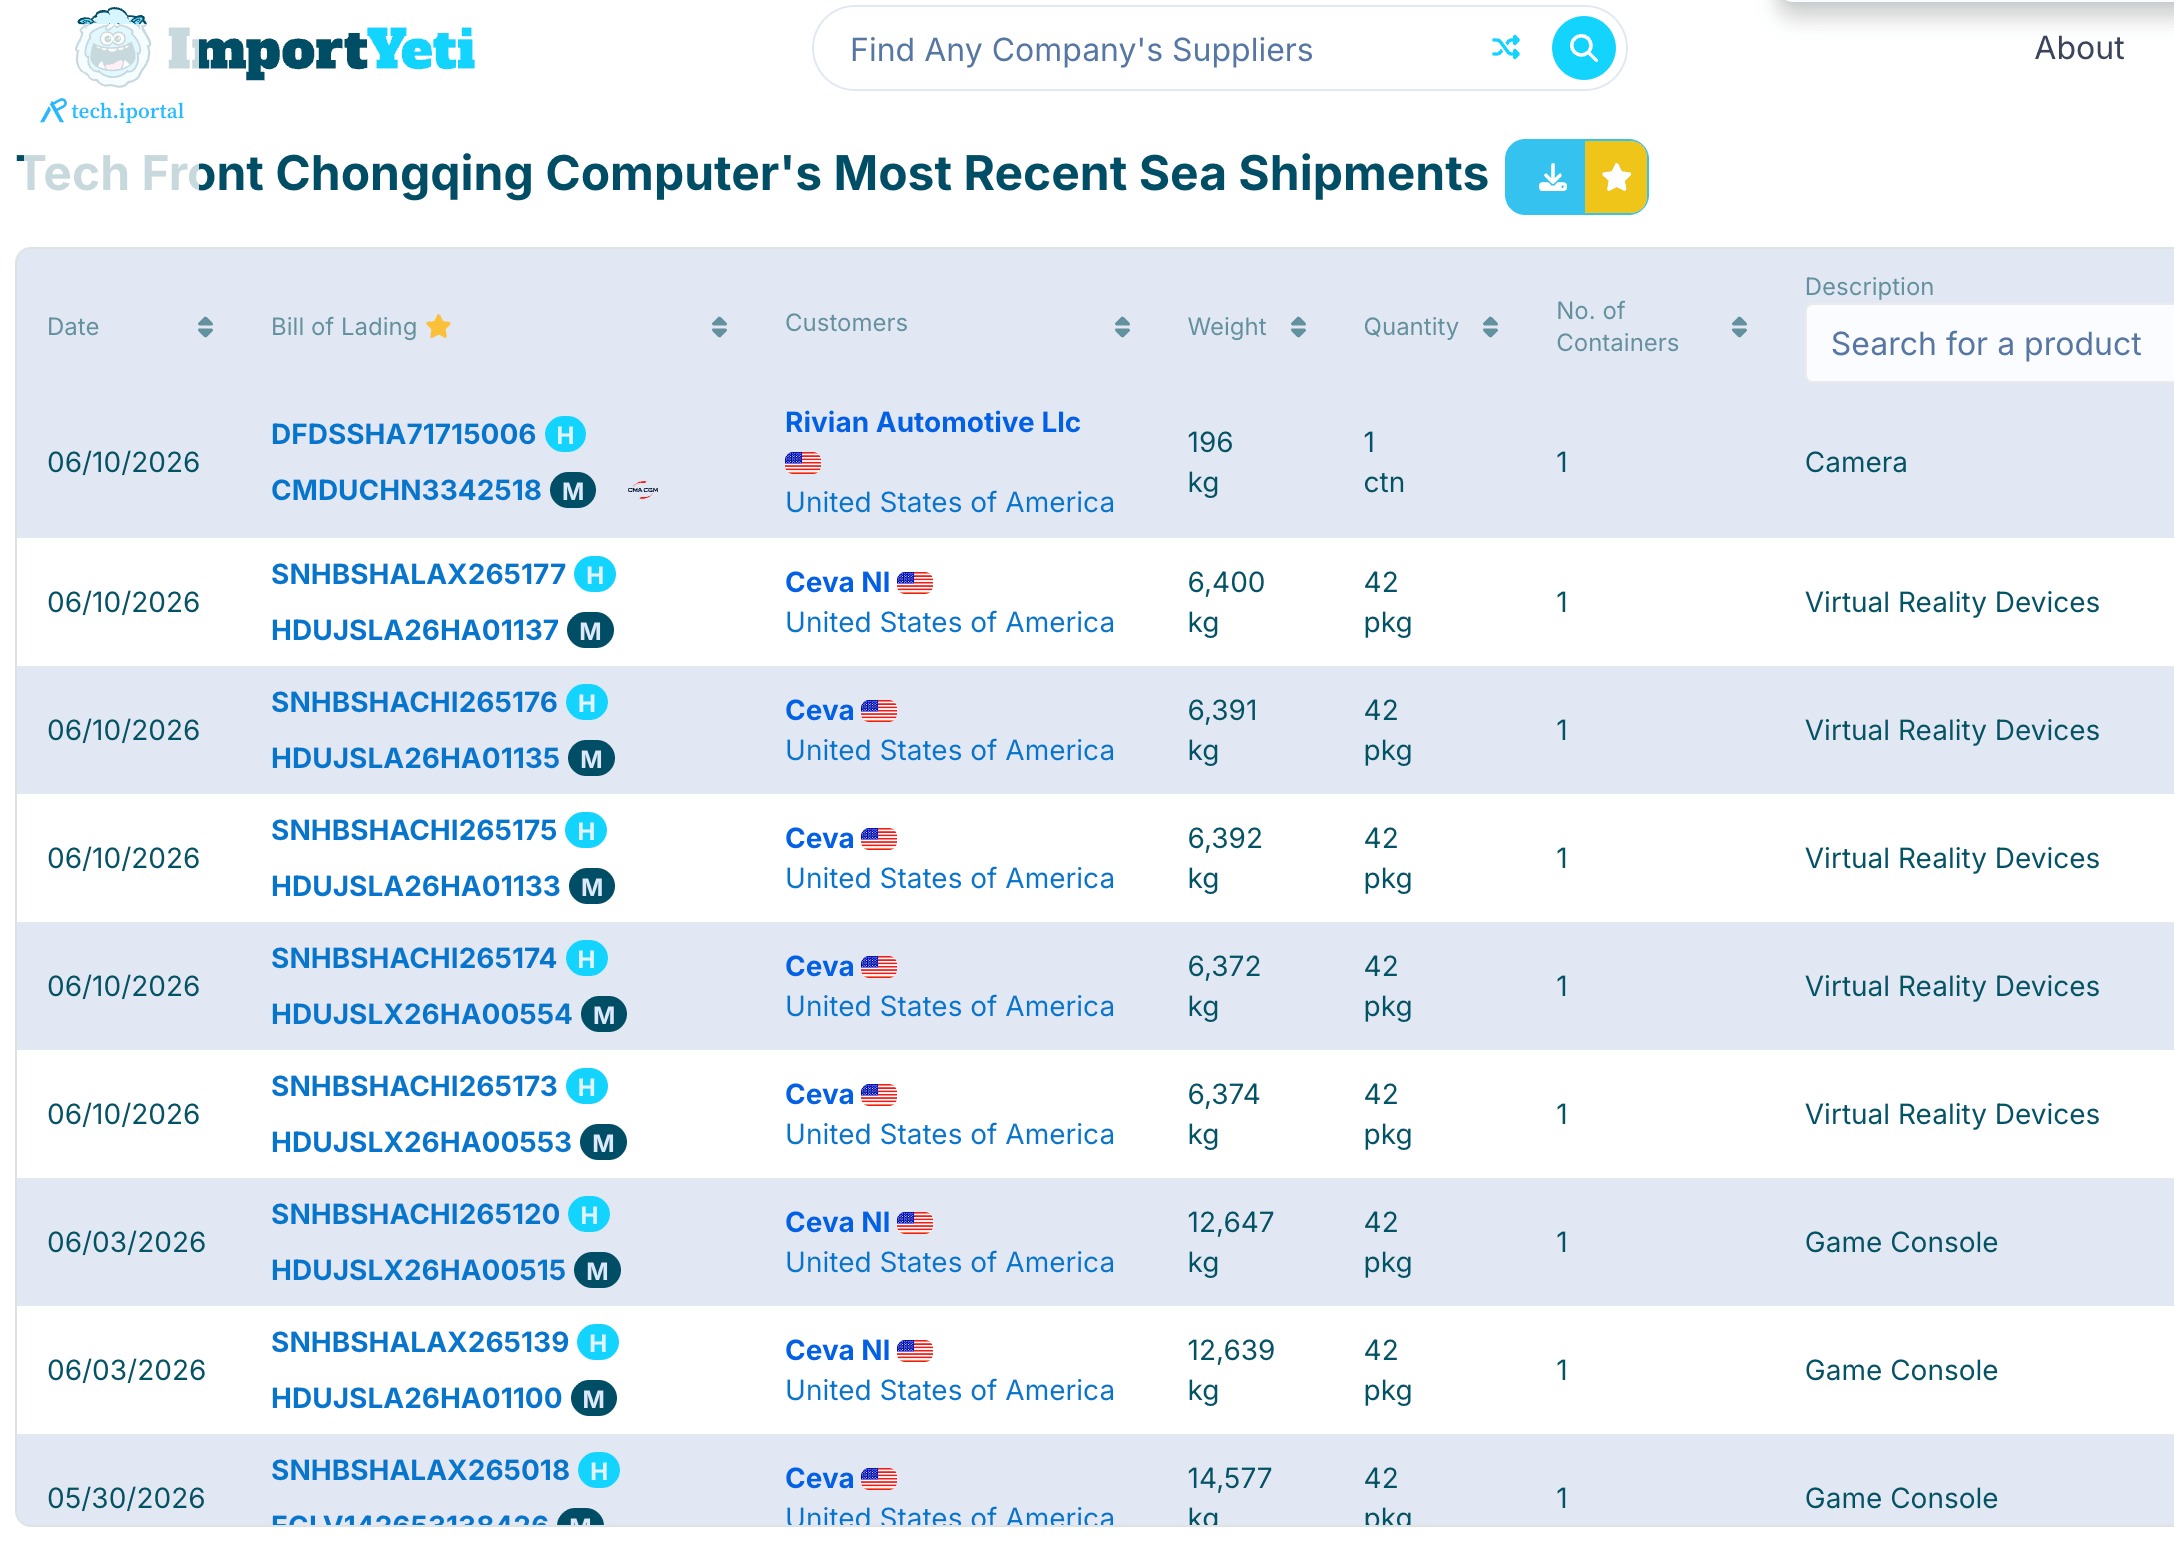Image resolution: width=2174 pixels, height=1552 pixels.
Task: Sort the table by Customers
Action: pos(1122,327)
